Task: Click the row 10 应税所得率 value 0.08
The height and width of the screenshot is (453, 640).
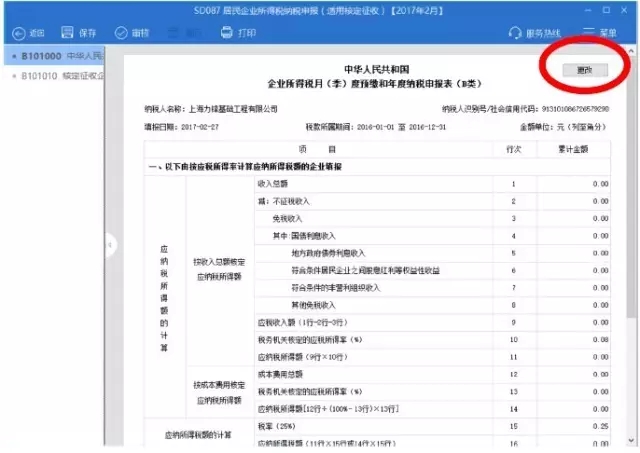Action: (x=600, y=340)
